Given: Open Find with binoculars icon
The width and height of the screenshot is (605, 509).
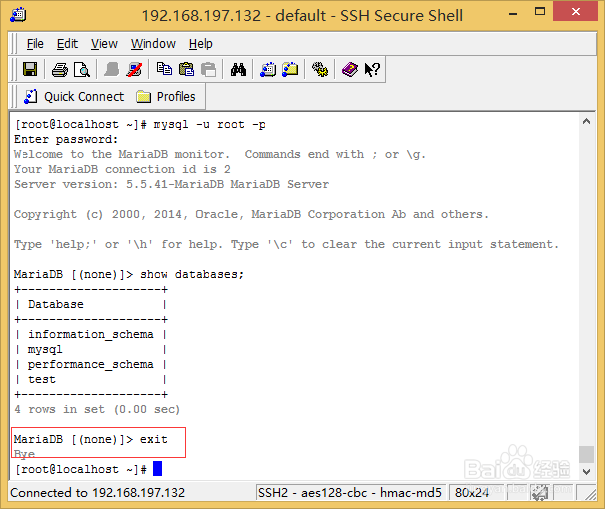Looking at the screenshot, I should (x=238, y=69).
